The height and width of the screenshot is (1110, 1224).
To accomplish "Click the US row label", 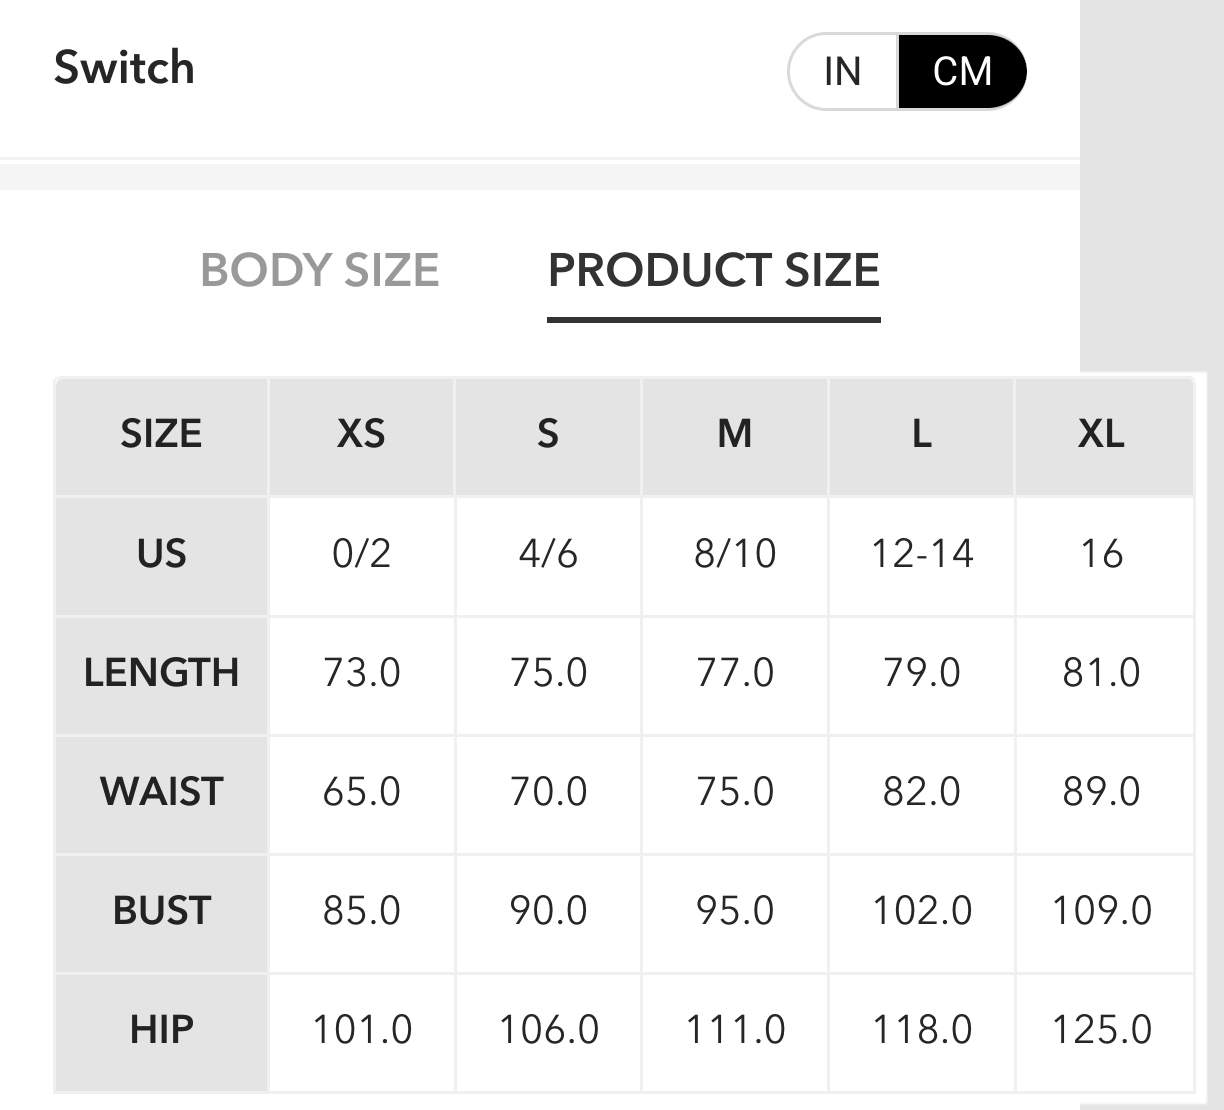I will (x=161, y=553).
